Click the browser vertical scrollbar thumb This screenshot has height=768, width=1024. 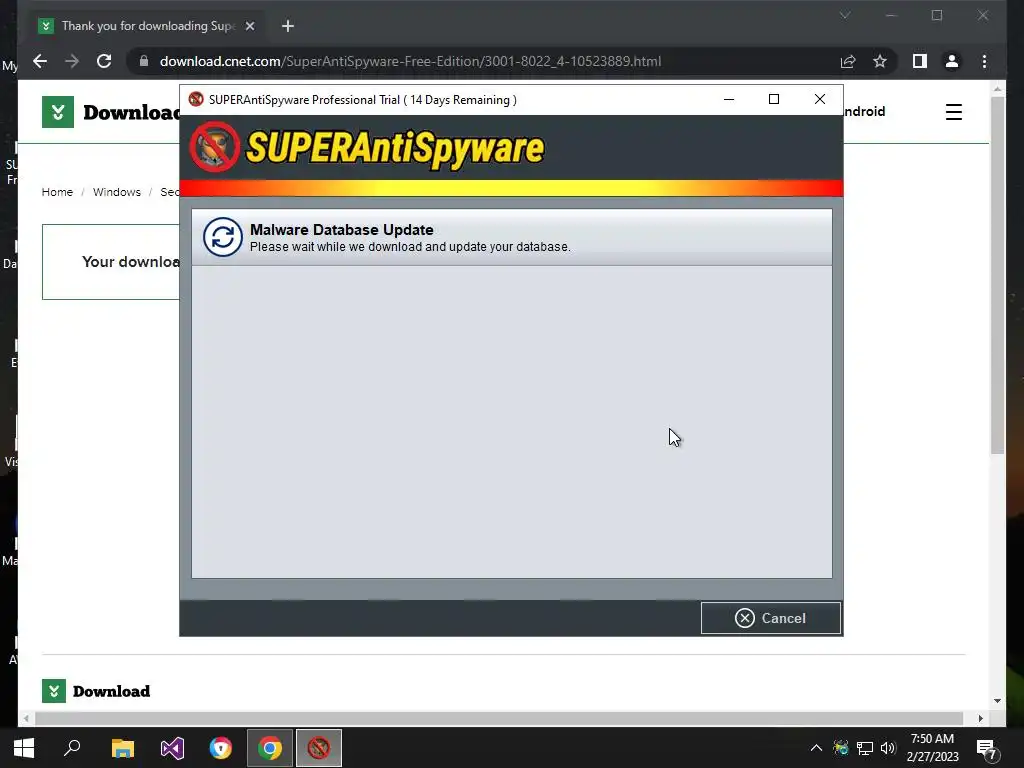point(997,274)
